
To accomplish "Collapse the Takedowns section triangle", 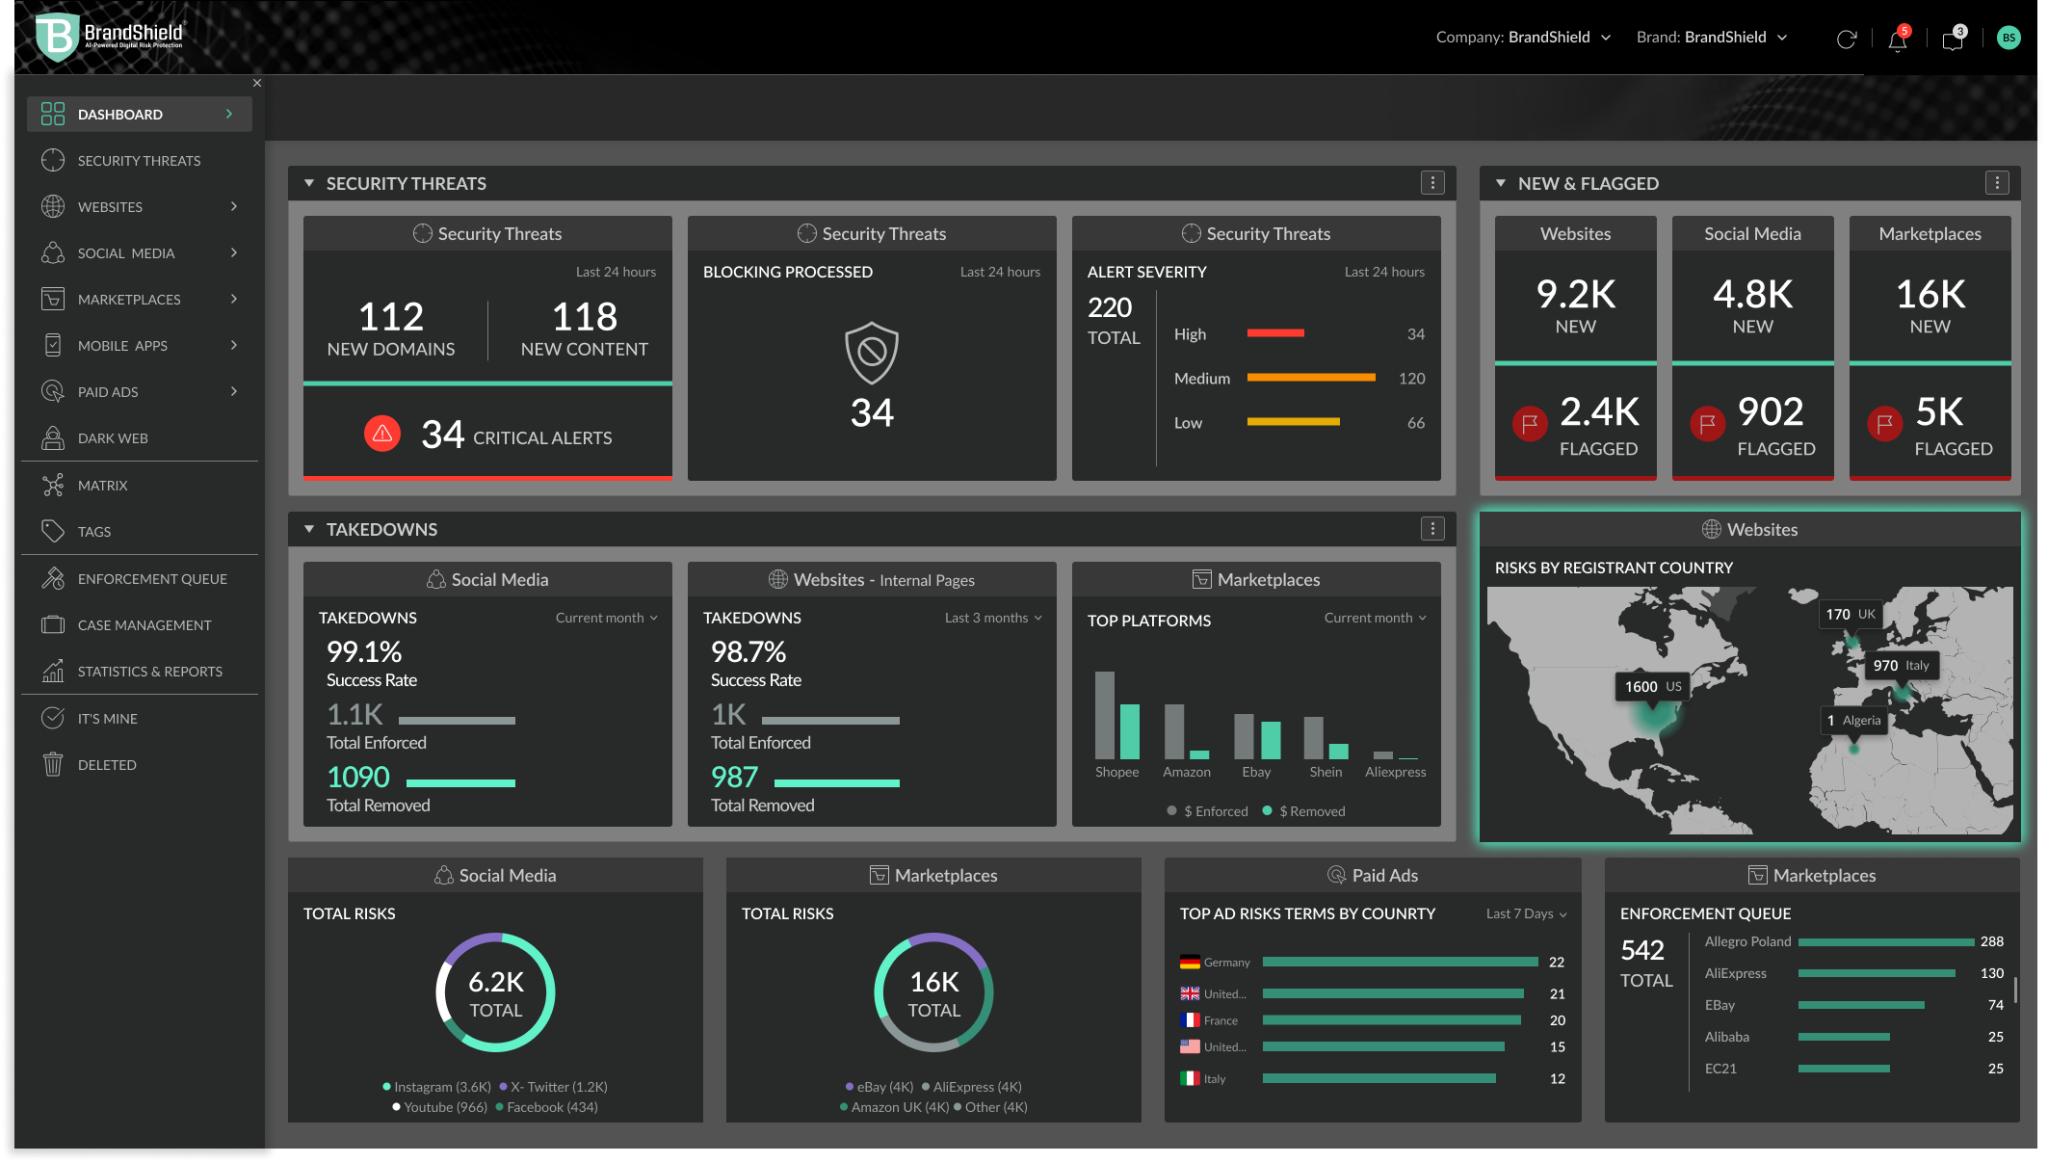I will (309, 529).
